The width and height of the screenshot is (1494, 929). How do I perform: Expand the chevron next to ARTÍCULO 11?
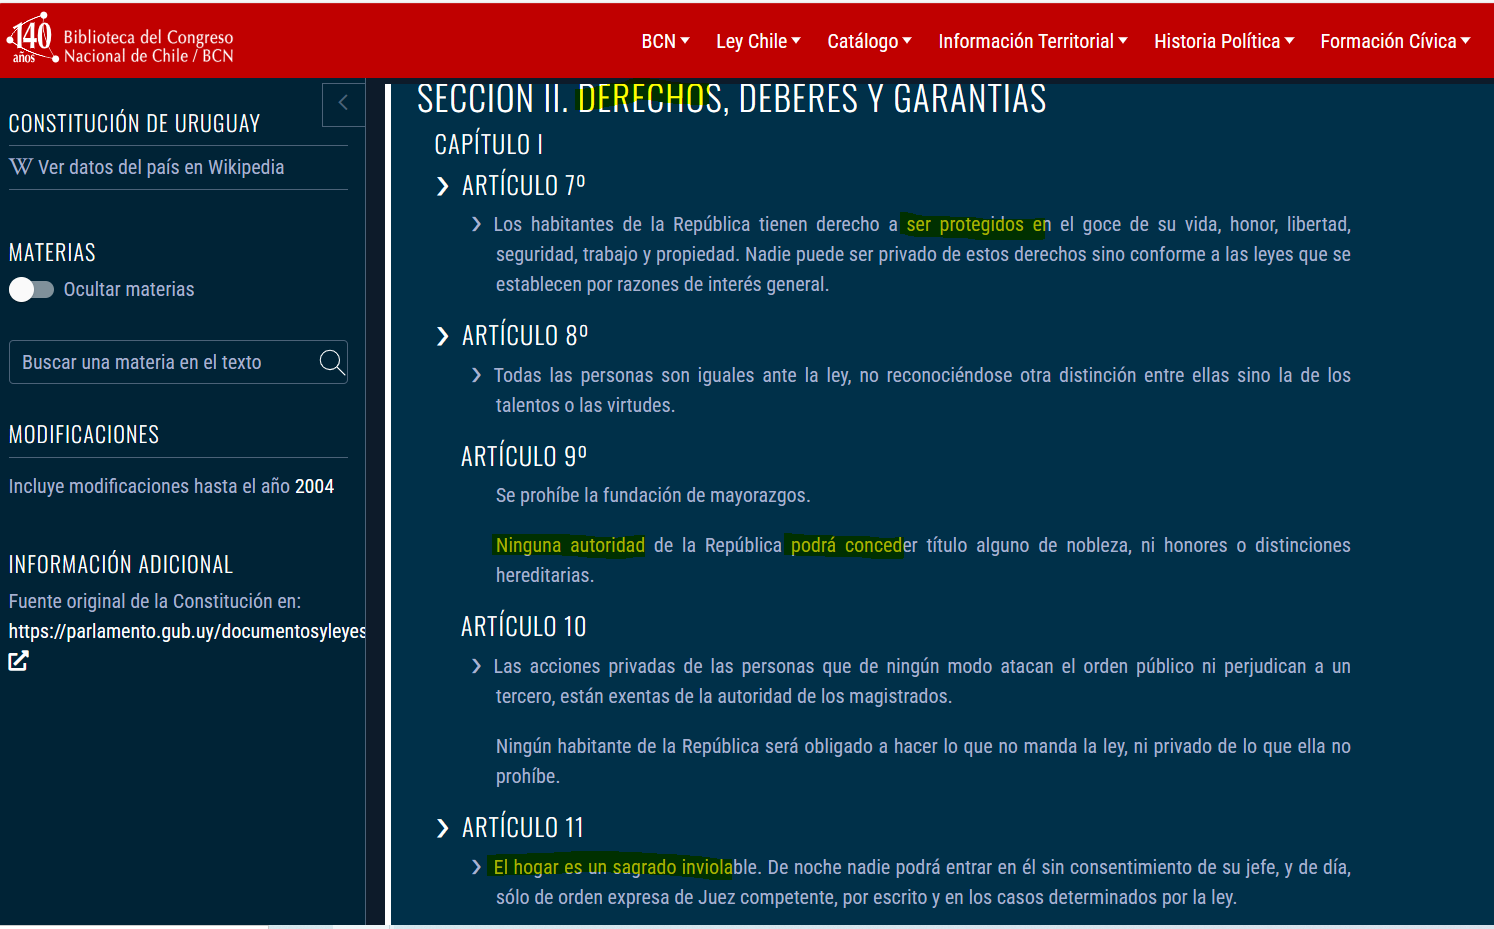point(443,828)
